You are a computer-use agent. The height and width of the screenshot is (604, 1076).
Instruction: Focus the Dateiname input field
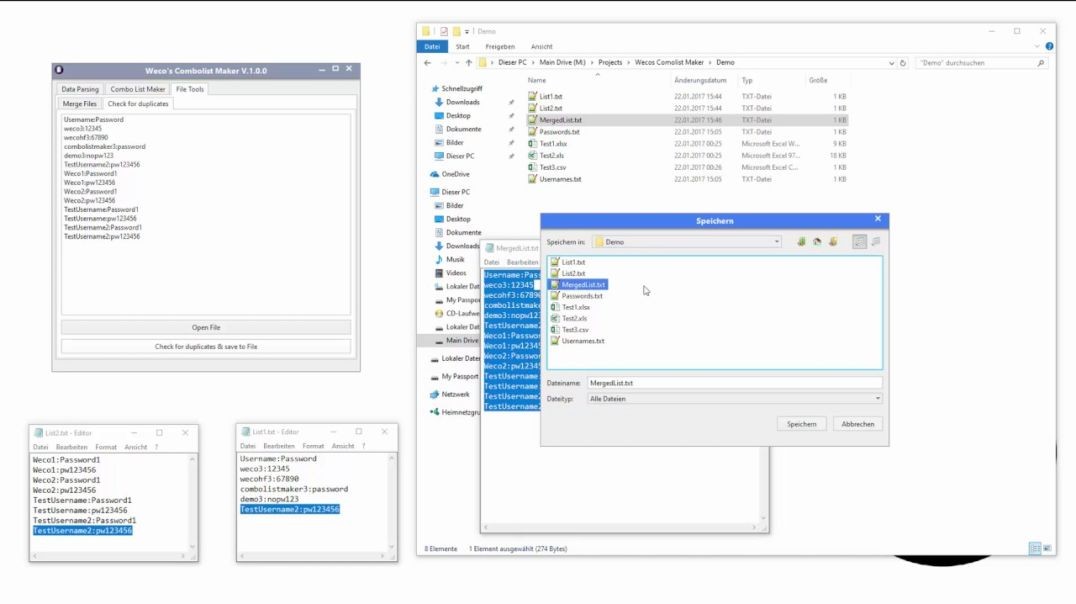click(x=734, y=383)
